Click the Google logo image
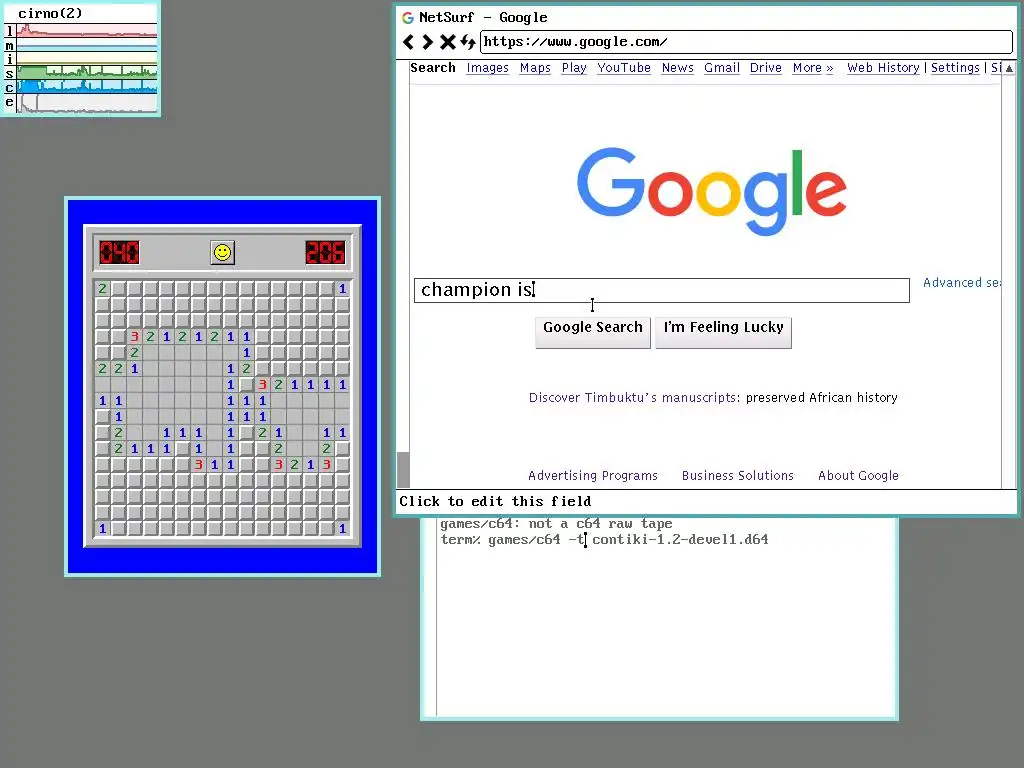The image size is (1024, 768). (x=712, y=191)
